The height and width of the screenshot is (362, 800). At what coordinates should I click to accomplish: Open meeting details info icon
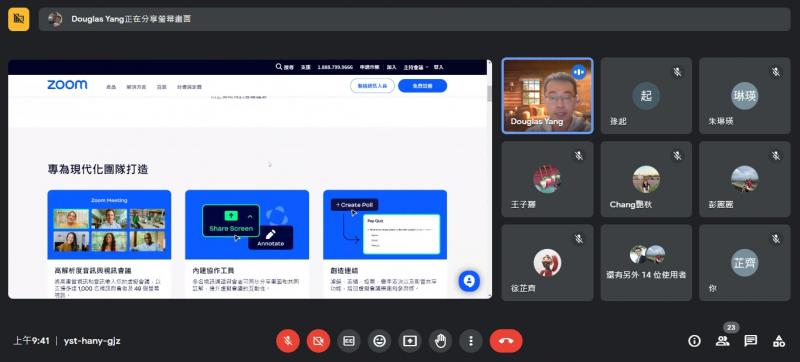694,341
